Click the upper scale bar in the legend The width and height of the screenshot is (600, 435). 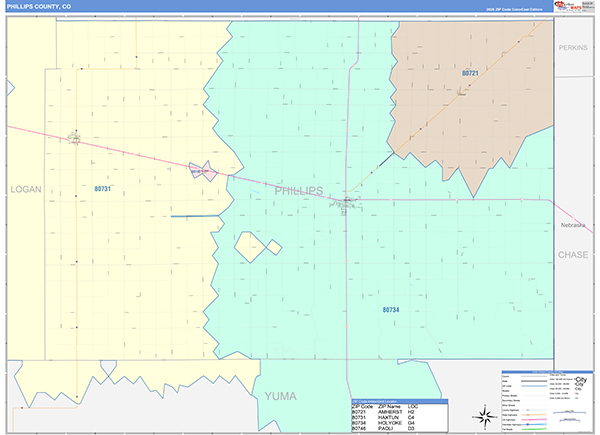[x=570, y=412]
